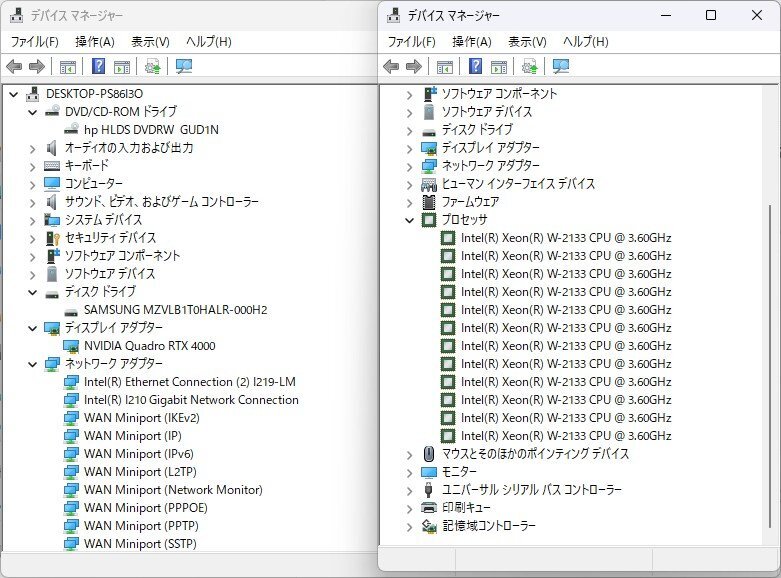Minimize the right Device Manager window
The image size is (781, 578).
666,15
